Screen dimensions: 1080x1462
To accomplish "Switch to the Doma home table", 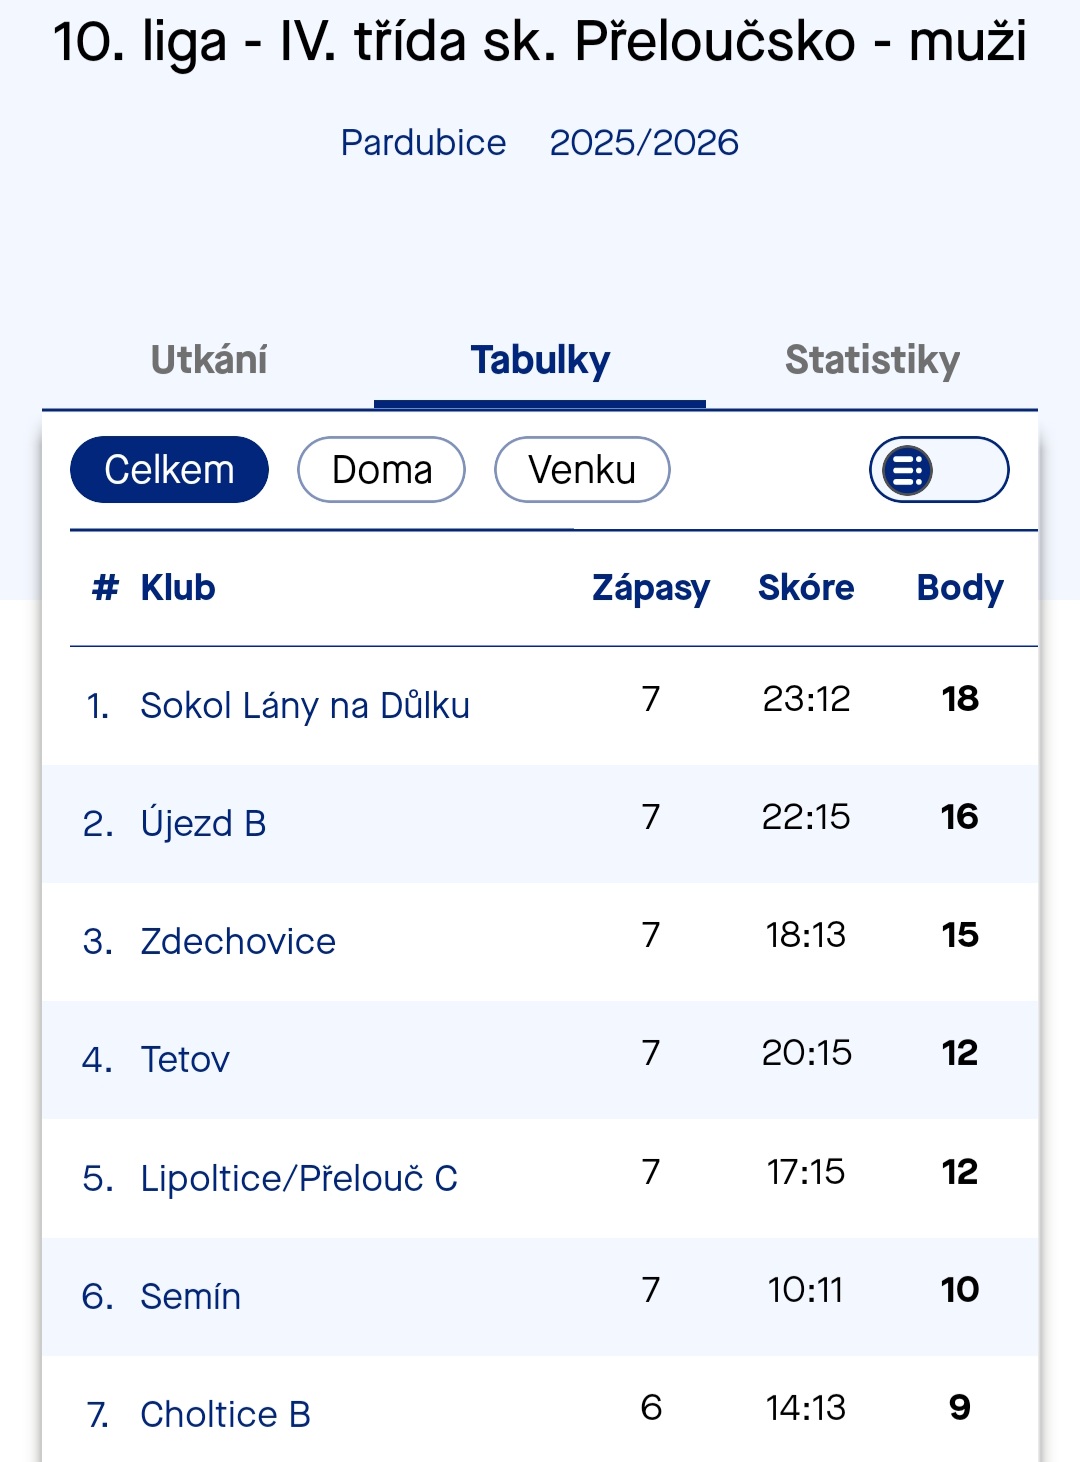I will click(x=381, y=470).
